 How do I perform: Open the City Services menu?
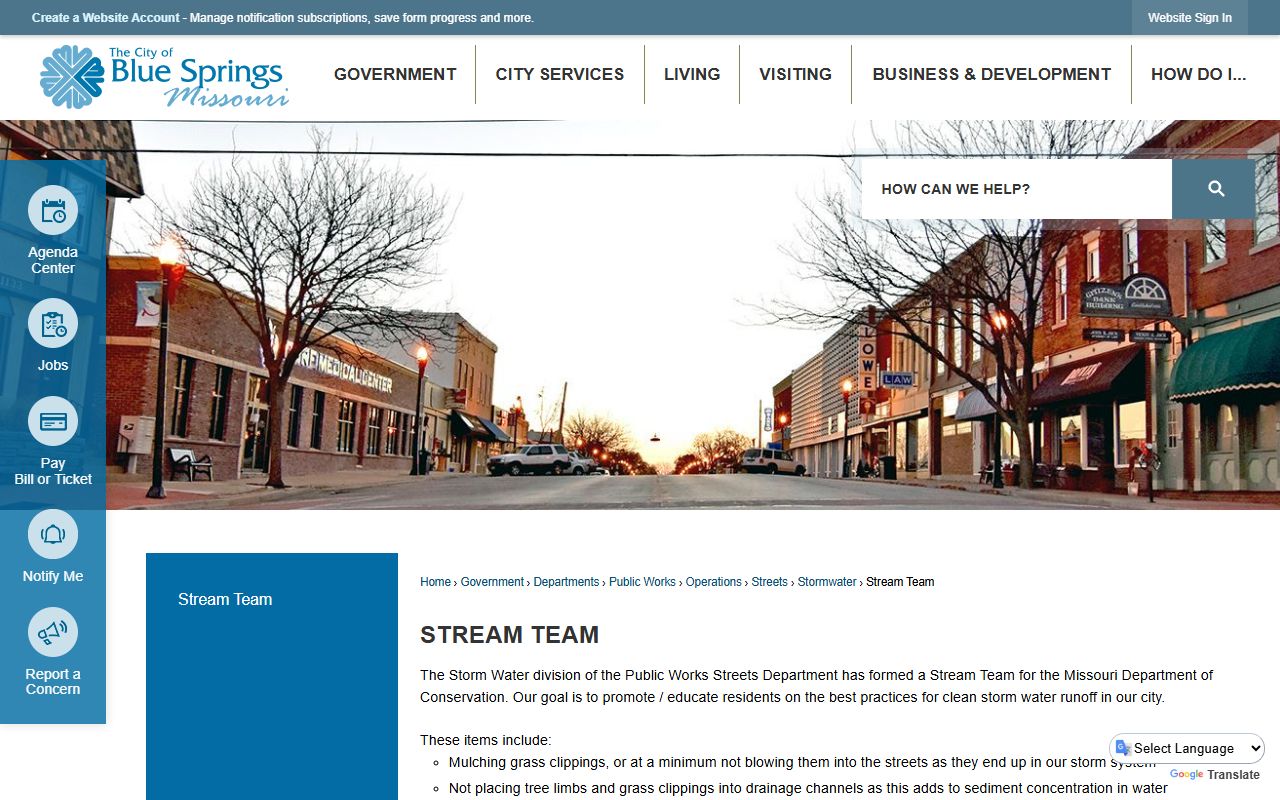560,74
